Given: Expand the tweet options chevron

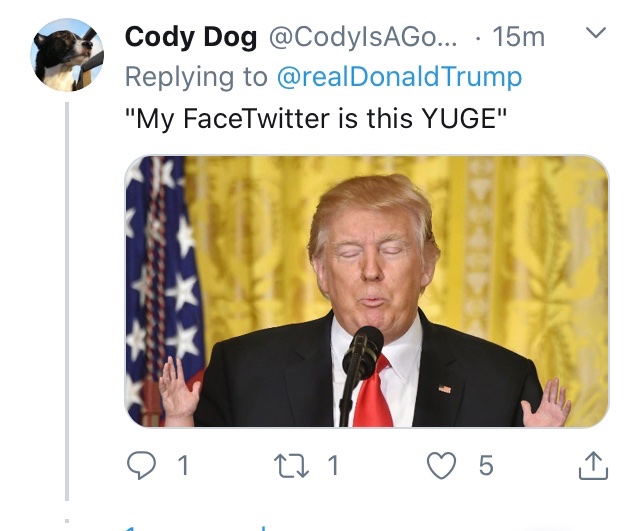Looking at the screenshot, I should pyautogui.click(x=596, y=34).
